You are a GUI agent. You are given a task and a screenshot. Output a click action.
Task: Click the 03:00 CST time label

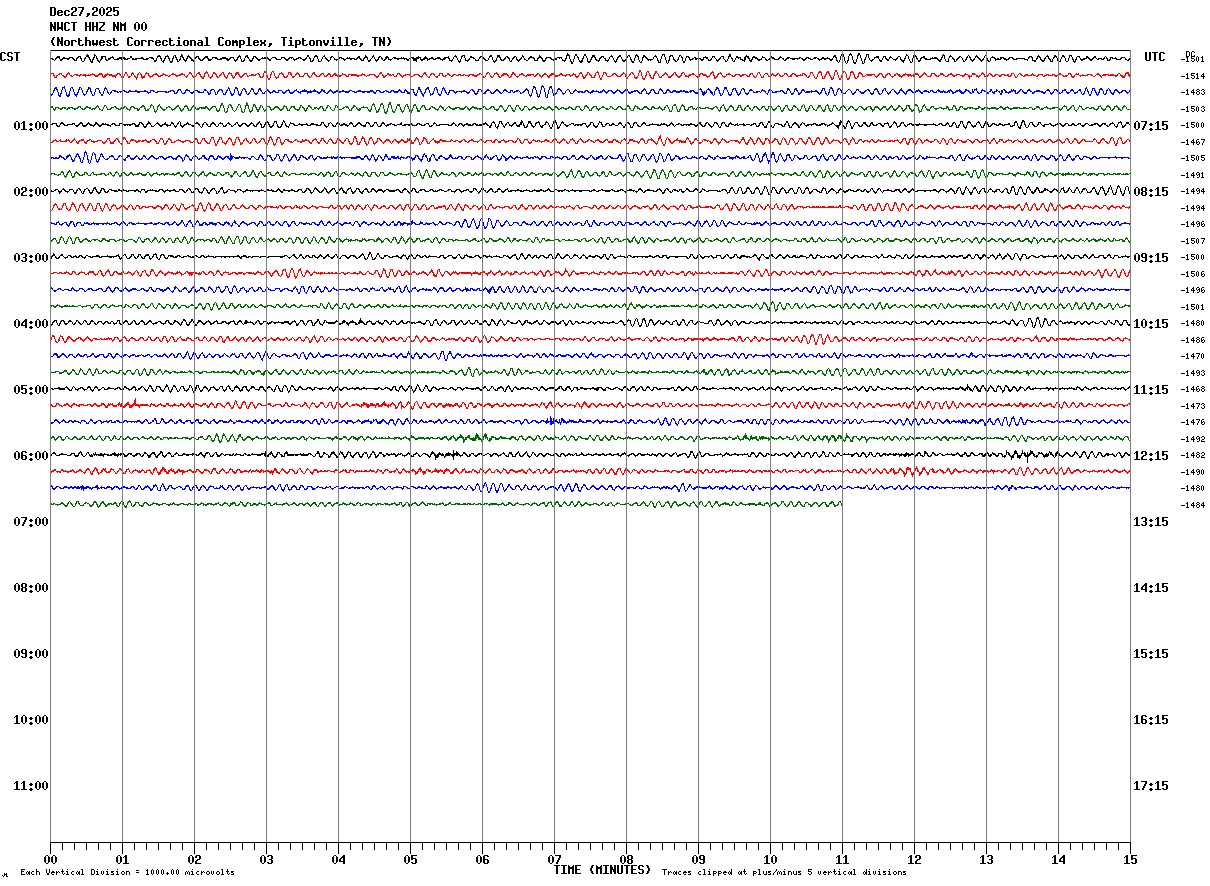pos(31,258)
